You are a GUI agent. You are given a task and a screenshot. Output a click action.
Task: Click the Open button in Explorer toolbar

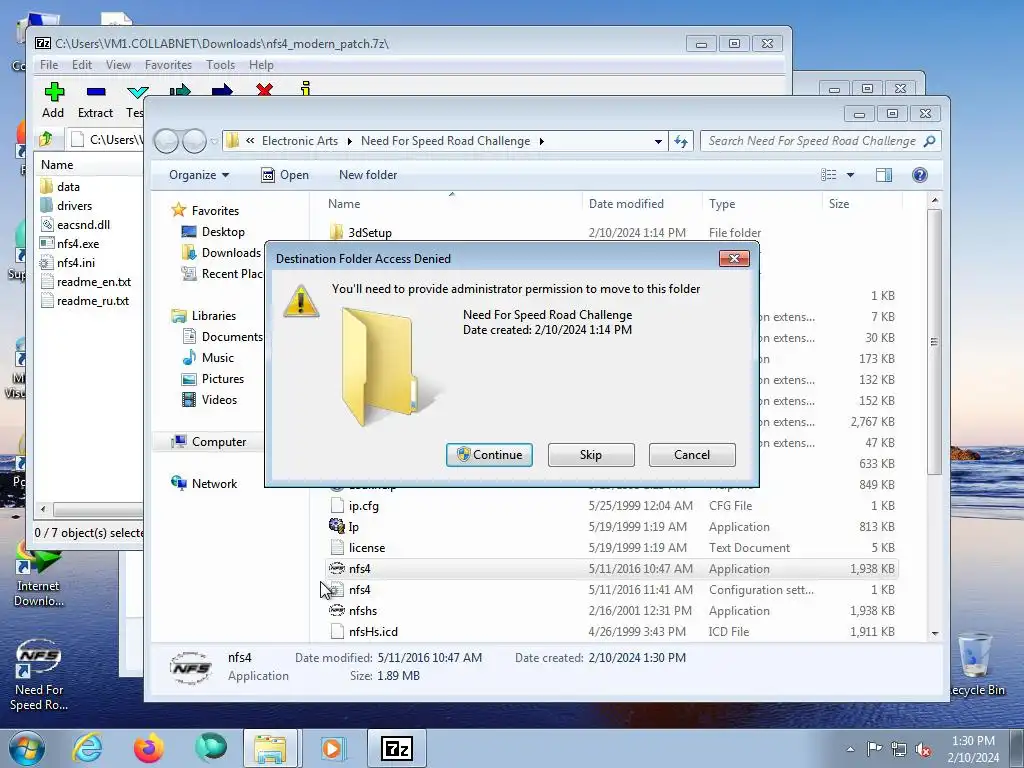click(285, 174)
